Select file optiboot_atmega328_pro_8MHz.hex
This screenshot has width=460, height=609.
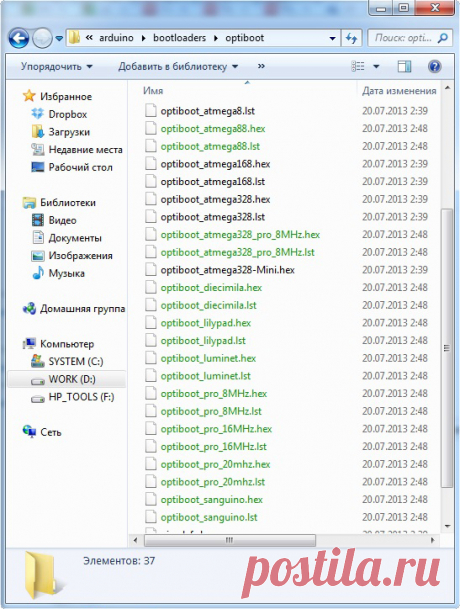[240, 235]
